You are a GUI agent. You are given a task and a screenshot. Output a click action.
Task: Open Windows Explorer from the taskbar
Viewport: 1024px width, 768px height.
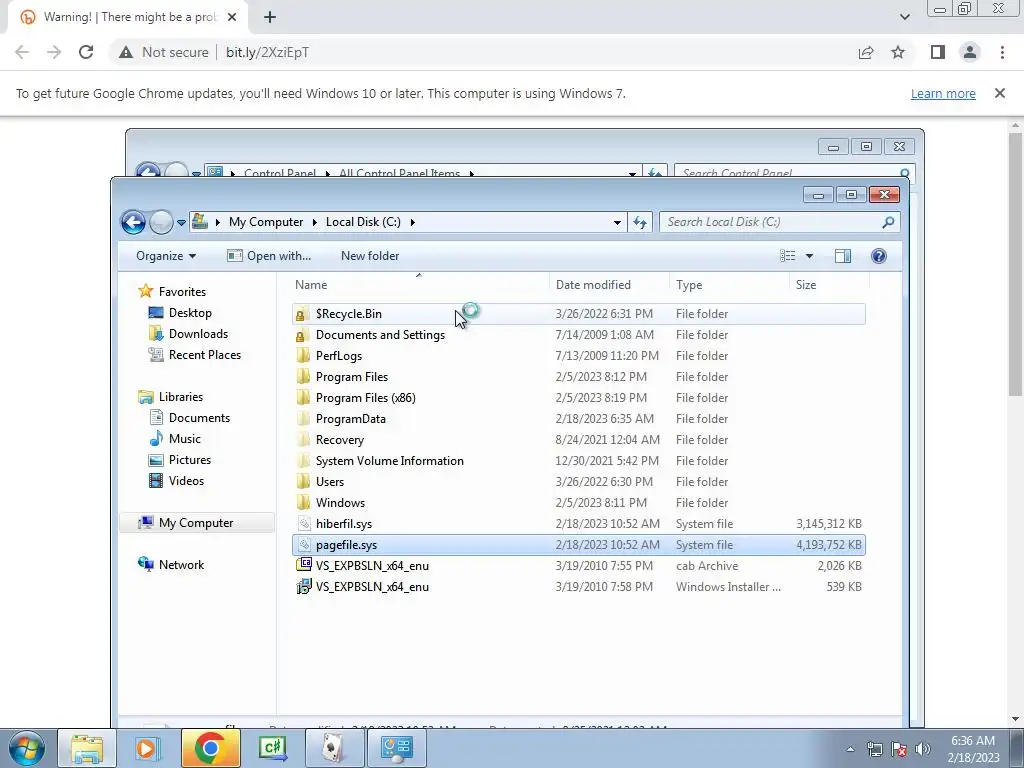(87, 748)
